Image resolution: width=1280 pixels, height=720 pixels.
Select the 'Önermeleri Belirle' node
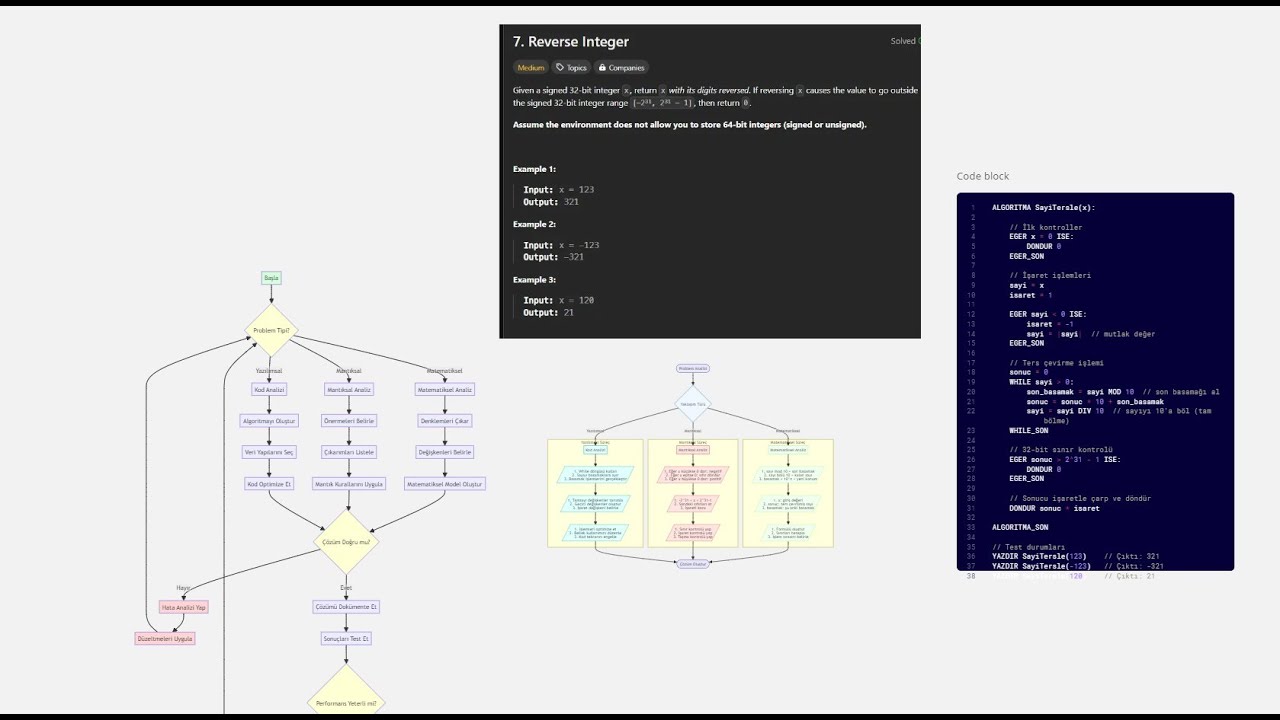click(x=349, y=422)
